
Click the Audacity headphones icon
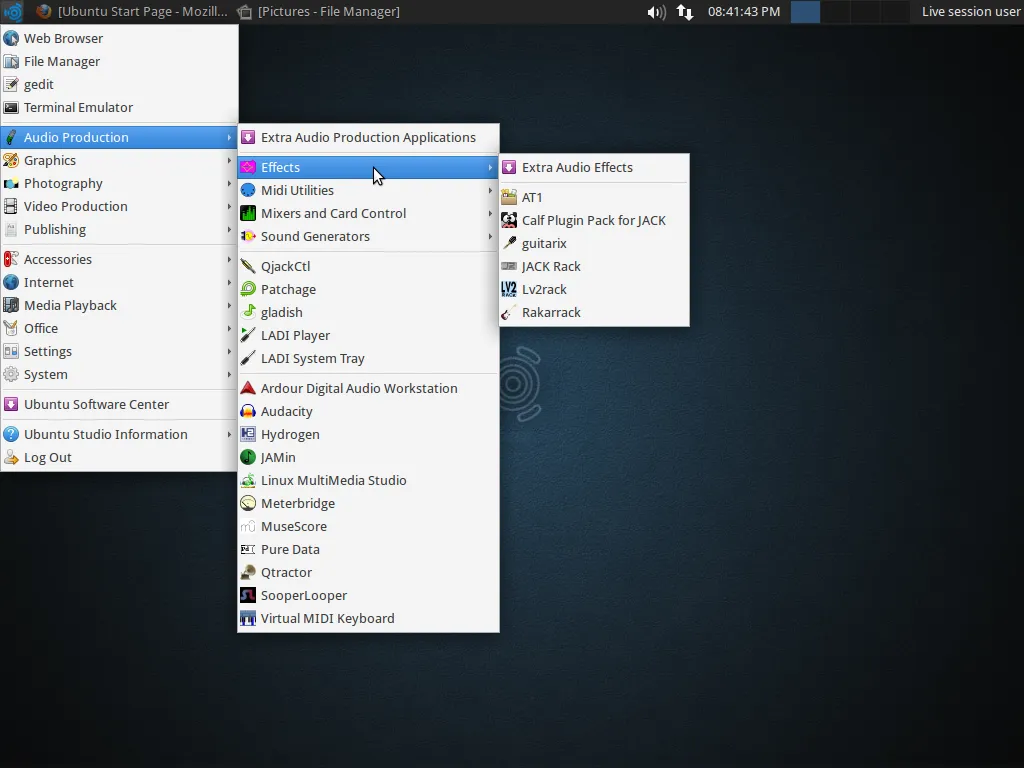(248, 411)
